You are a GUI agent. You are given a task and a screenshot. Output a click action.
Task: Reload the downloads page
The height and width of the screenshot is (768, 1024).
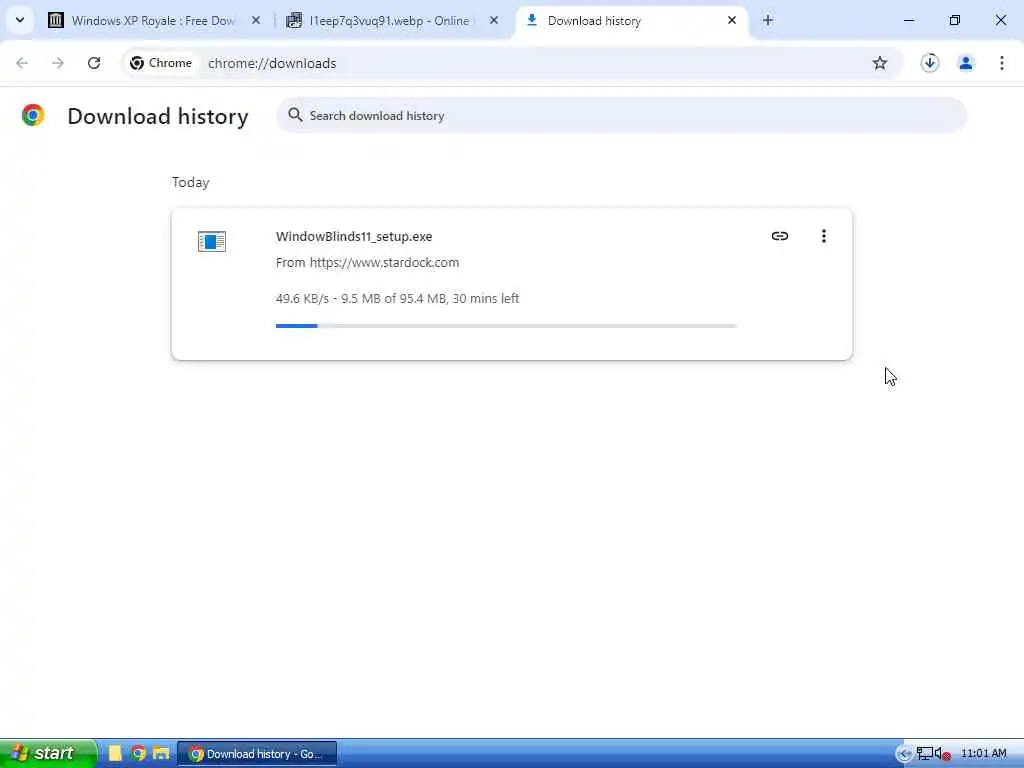click(x=94, y=63)
